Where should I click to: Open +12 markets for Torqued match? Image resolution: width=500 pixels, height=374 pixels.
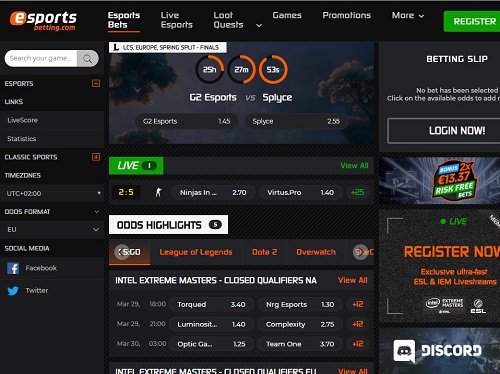(358, 304)
